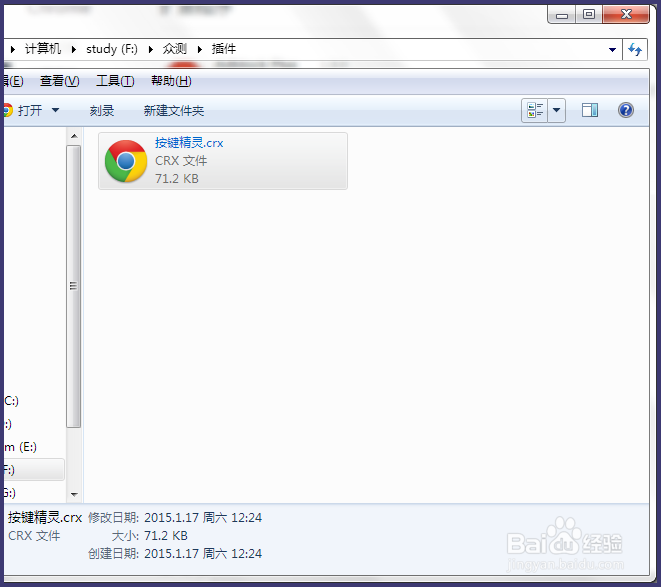Viewport: 661px width, 587px height.
Task: Click the 刻录 toolbar button
Action: point(102,110)
